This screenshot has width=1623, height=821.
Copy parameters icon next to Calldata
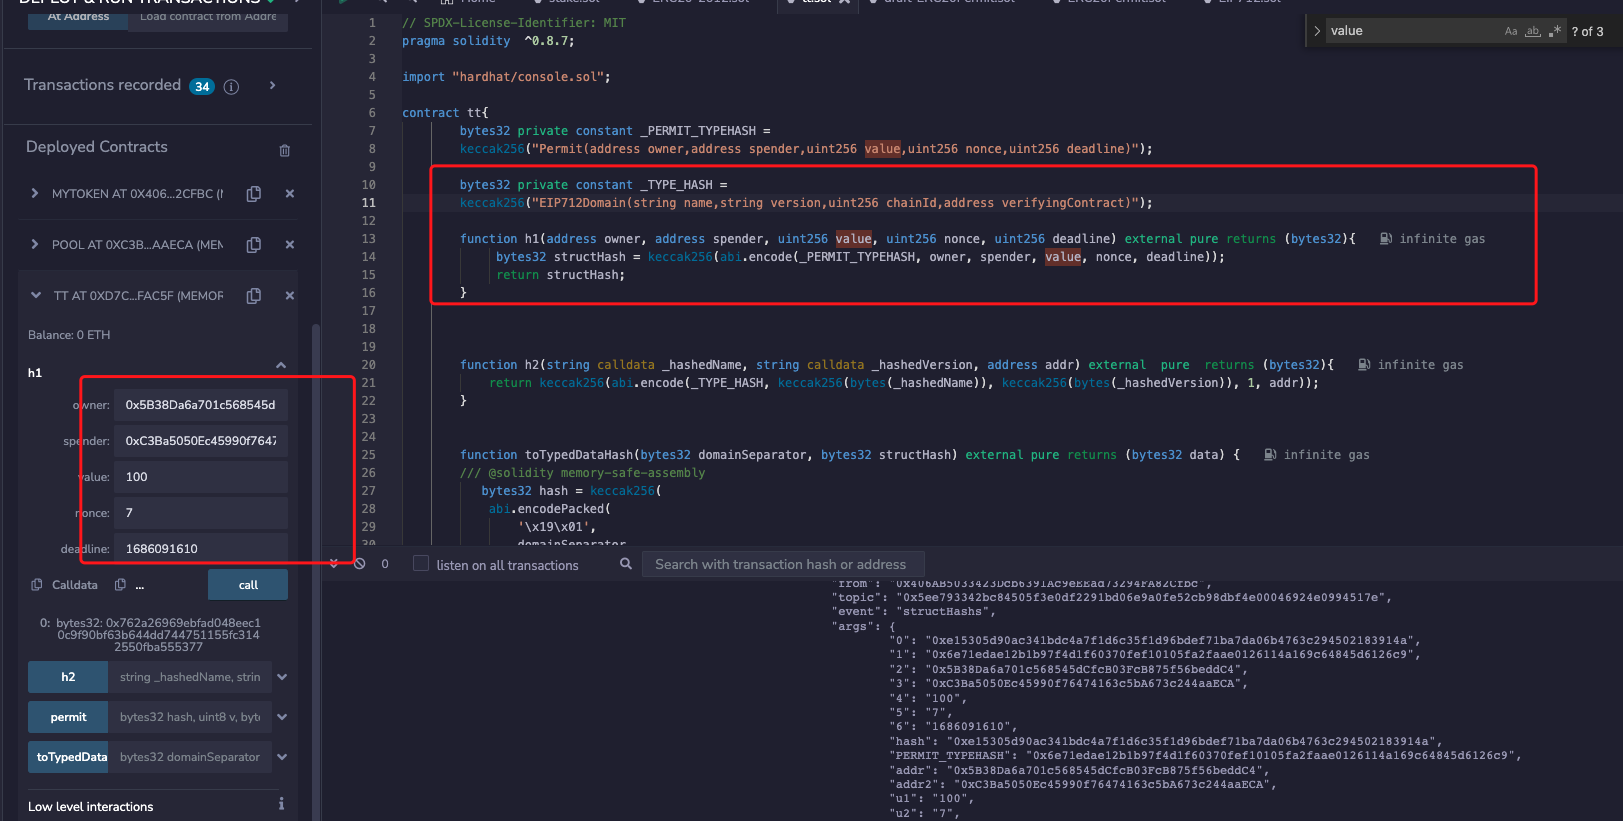point(121,585)
